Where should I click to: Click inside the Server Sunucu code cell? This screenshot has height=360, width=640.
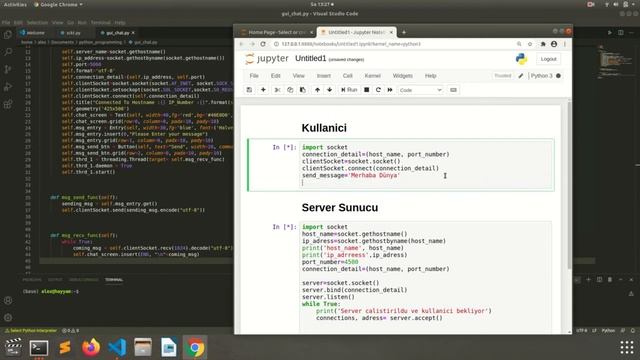(x=426, y=278)
